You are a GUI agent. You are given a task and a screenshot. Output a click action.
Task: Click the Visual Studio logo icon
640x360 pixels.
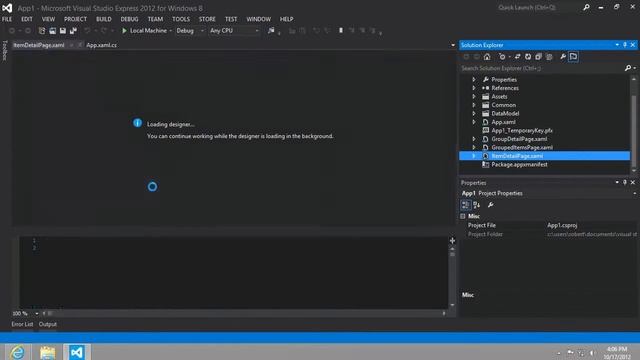point(7,8)
